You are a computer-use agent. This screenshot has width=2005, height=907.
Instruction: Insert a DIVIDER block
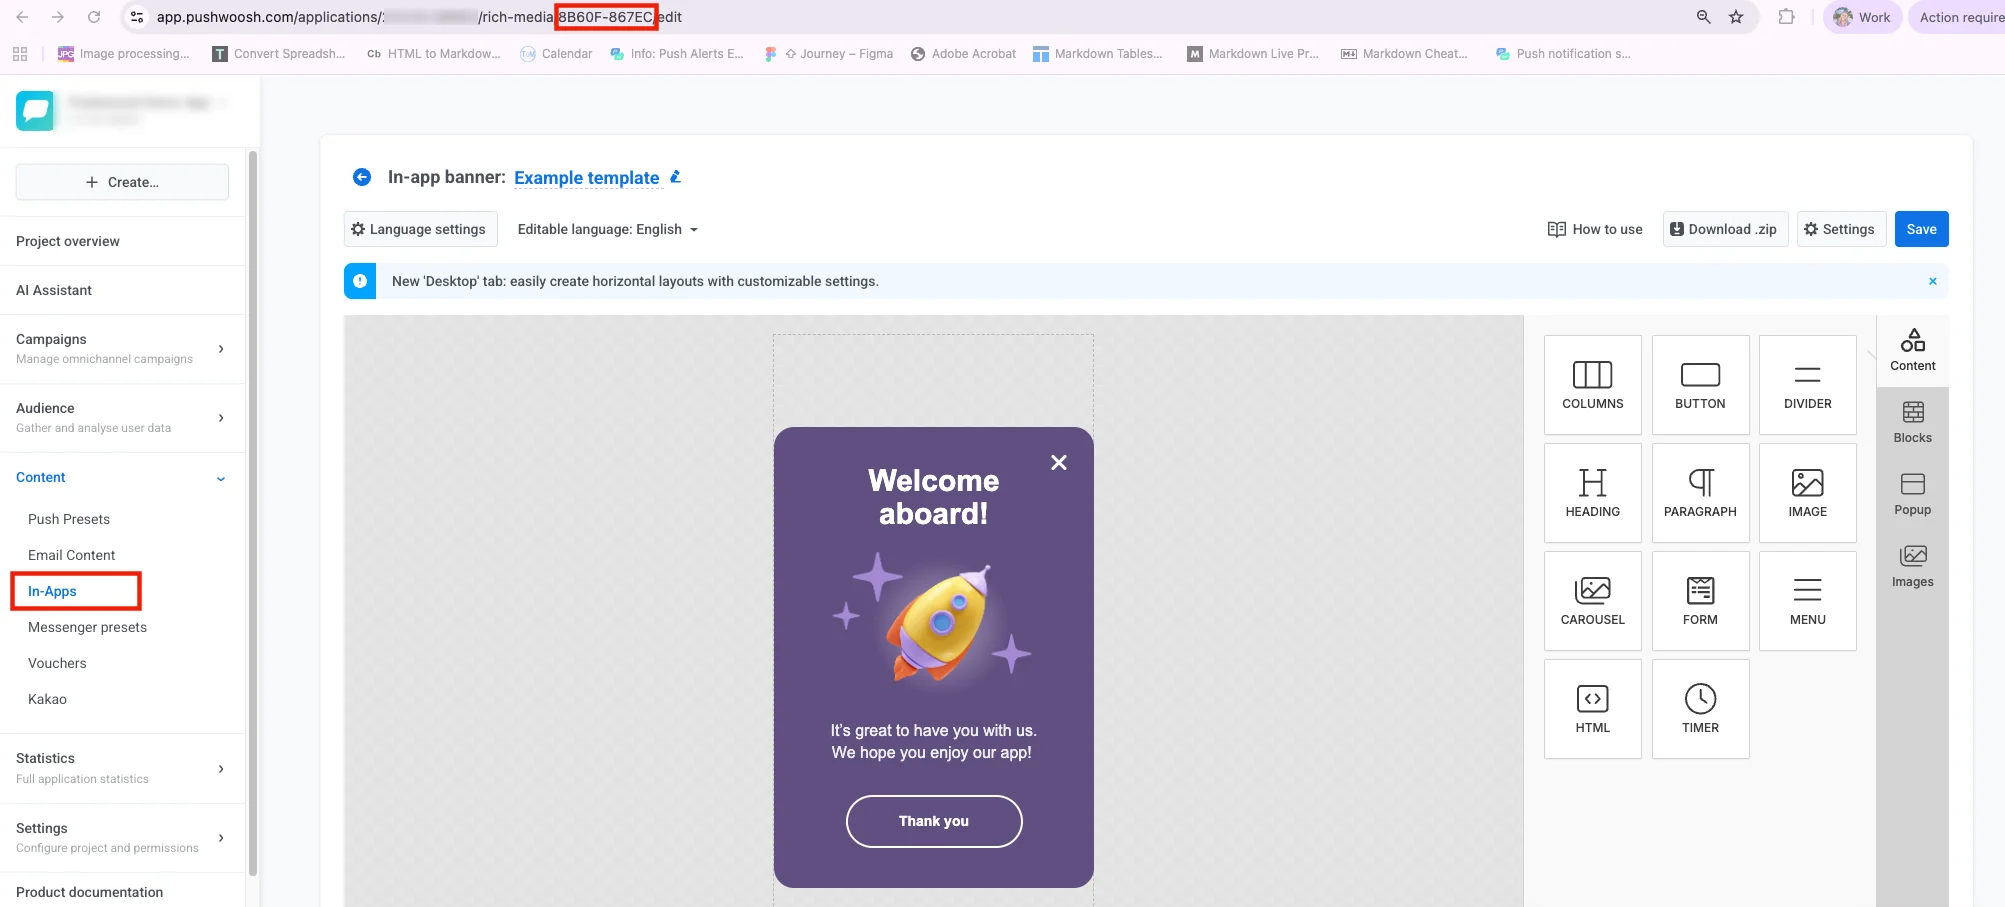pyautogui.click(x=1807, y=385)
